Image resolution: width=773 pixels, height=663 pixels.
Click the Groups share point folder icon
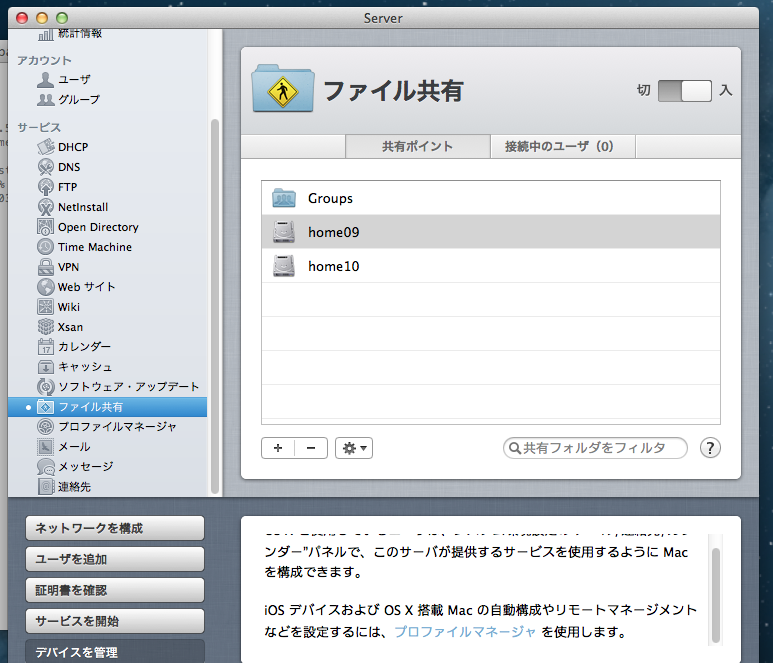coord(284,198)
